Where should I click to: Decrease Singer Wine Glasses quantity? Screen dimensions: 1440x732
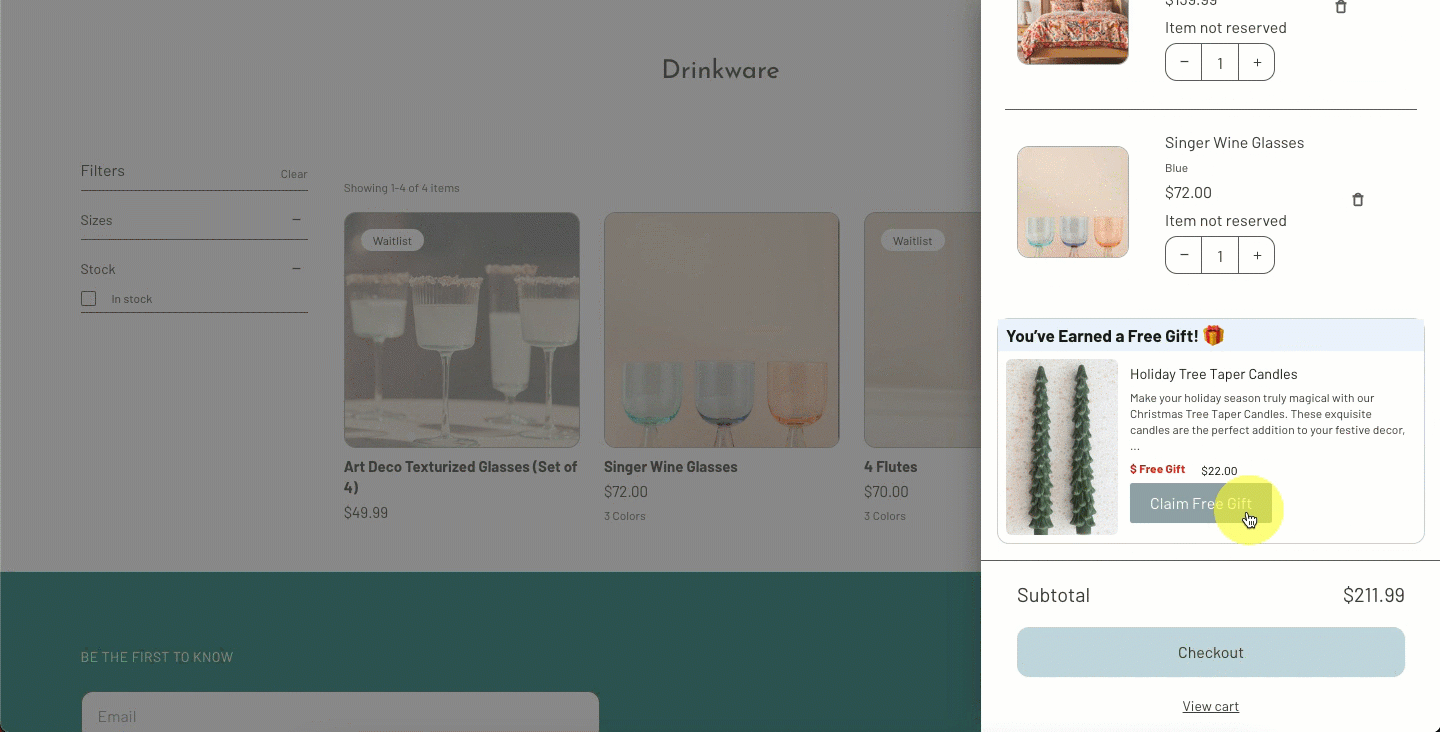[1184, 255]
